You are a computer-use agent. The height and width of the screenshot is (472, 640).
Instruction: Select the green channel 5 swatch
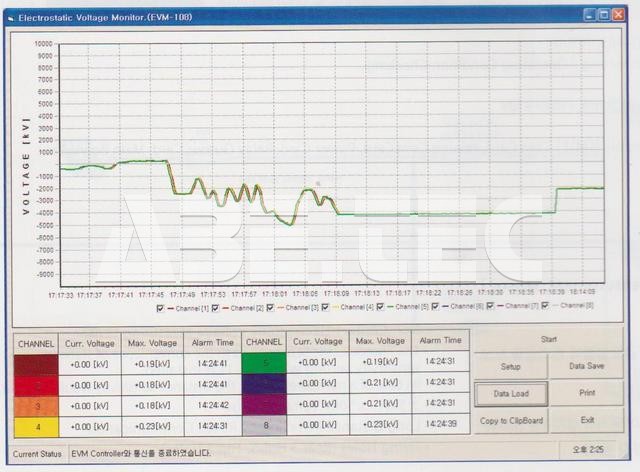coord(266,364)
